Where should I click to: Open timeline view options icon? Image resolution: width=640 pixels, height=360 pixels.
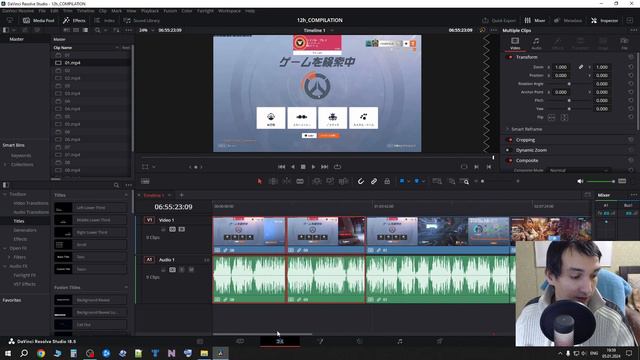(x=145, y=181)
